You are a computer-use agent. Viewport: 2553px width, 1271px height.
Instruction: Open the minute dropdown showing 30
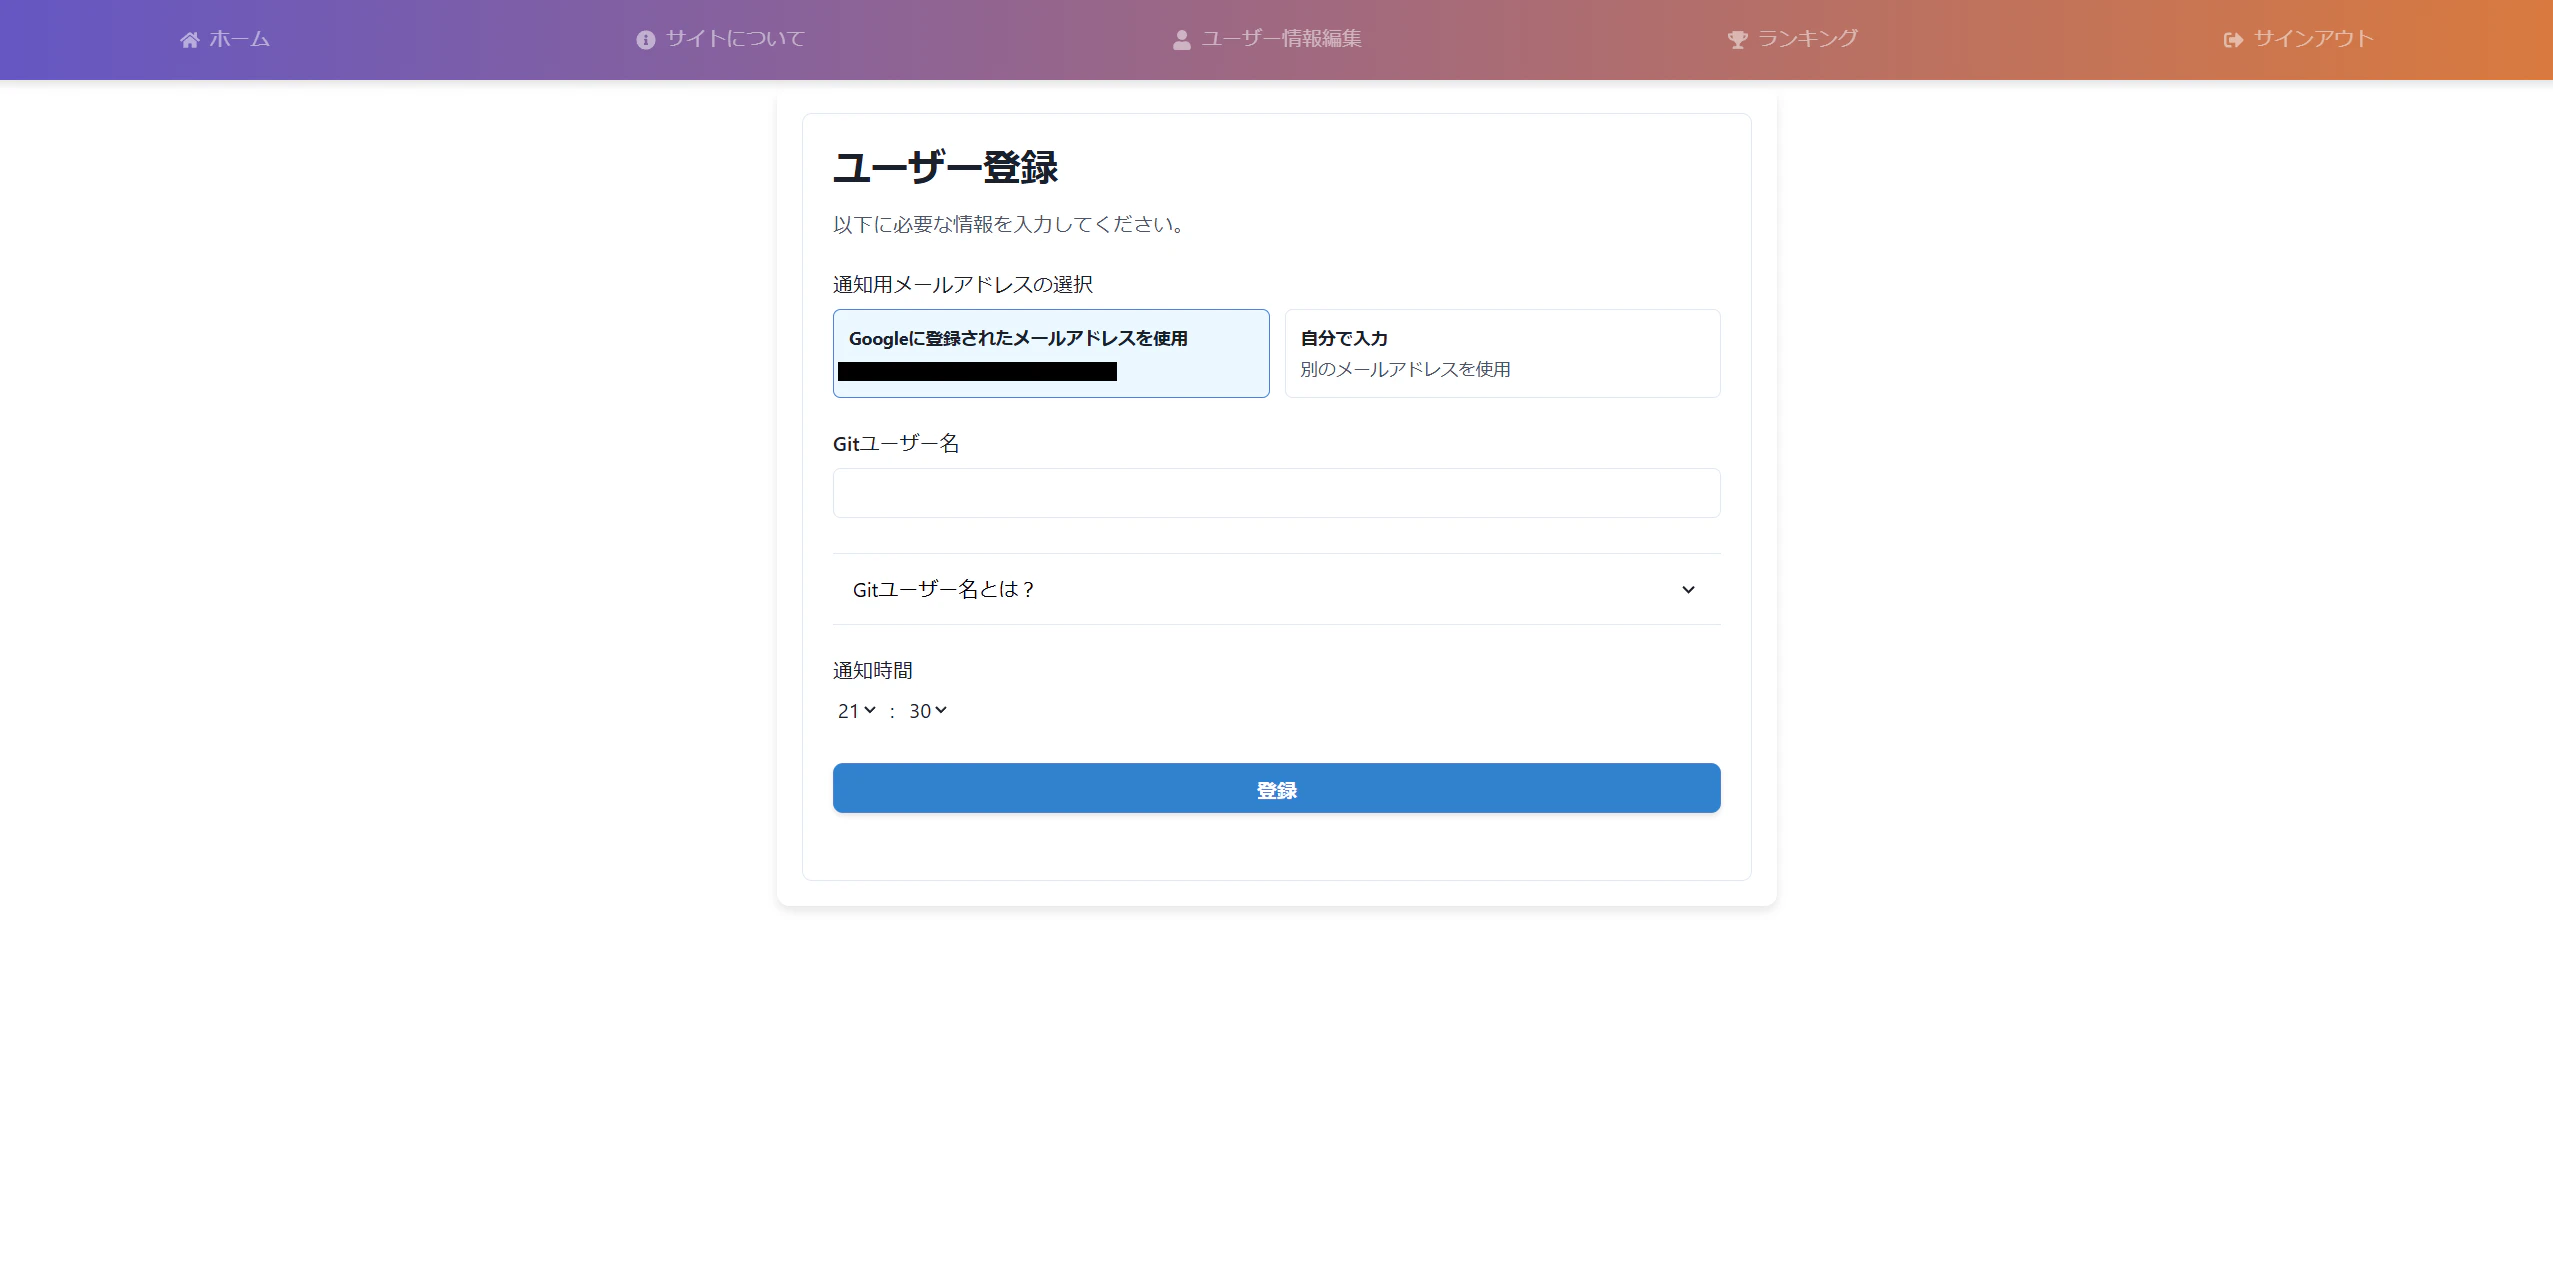(x=928, y=711)
